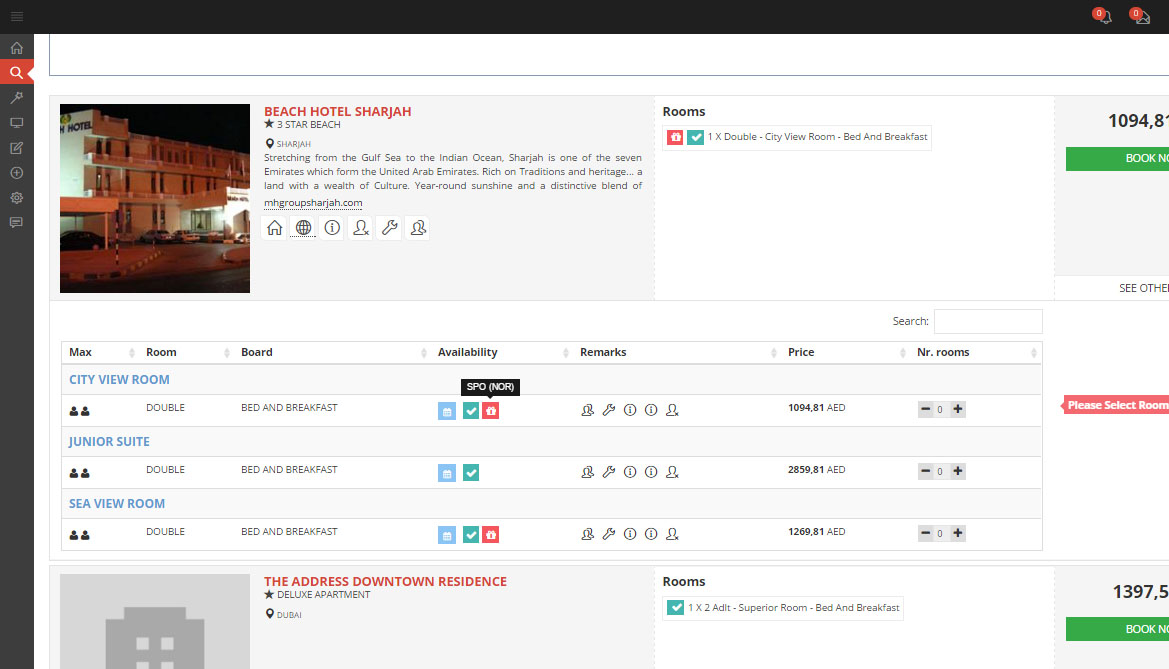Toggle green checkmark in City View Room row
The height and width of the screenshot is (669, 1169).
click(471, 411)
